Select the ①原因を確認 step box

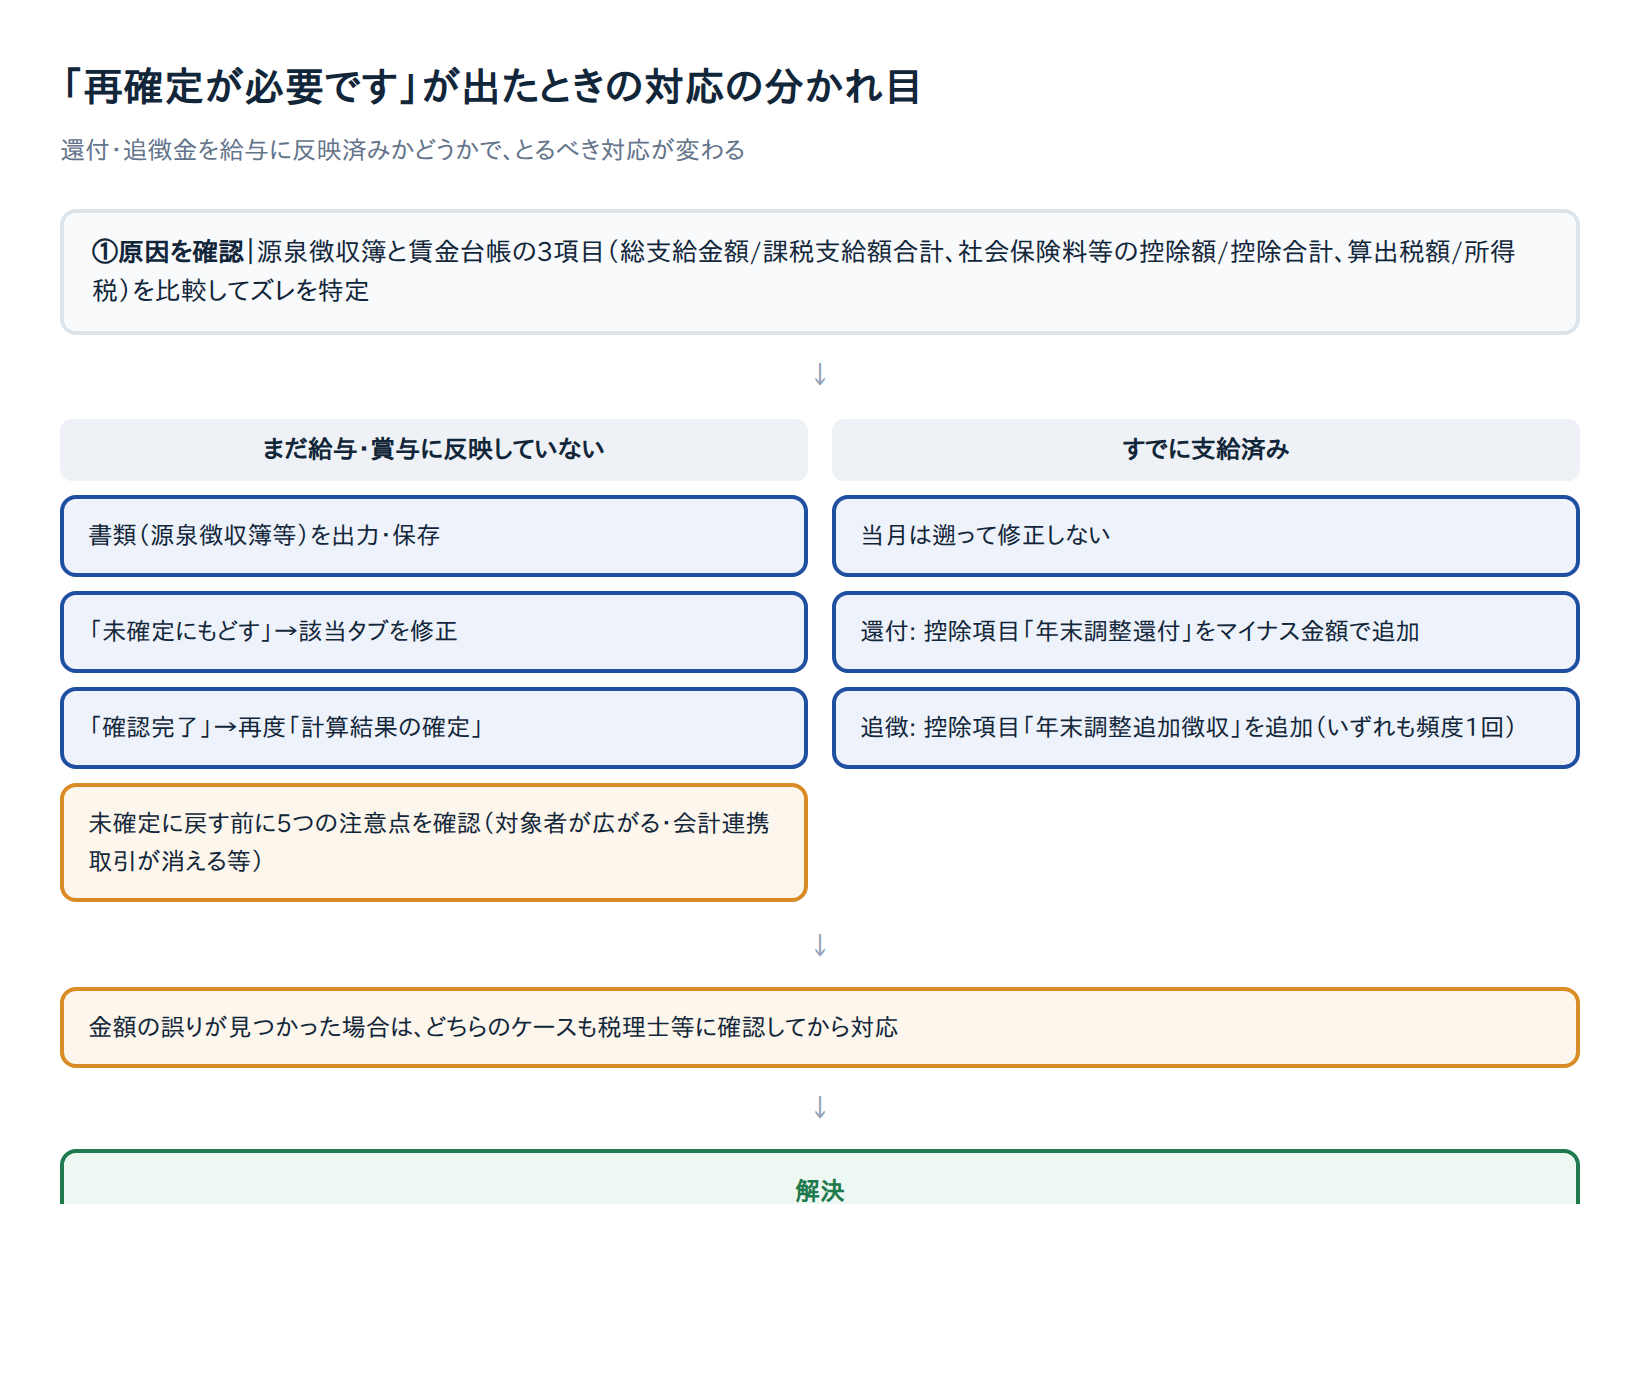(820, 272)
